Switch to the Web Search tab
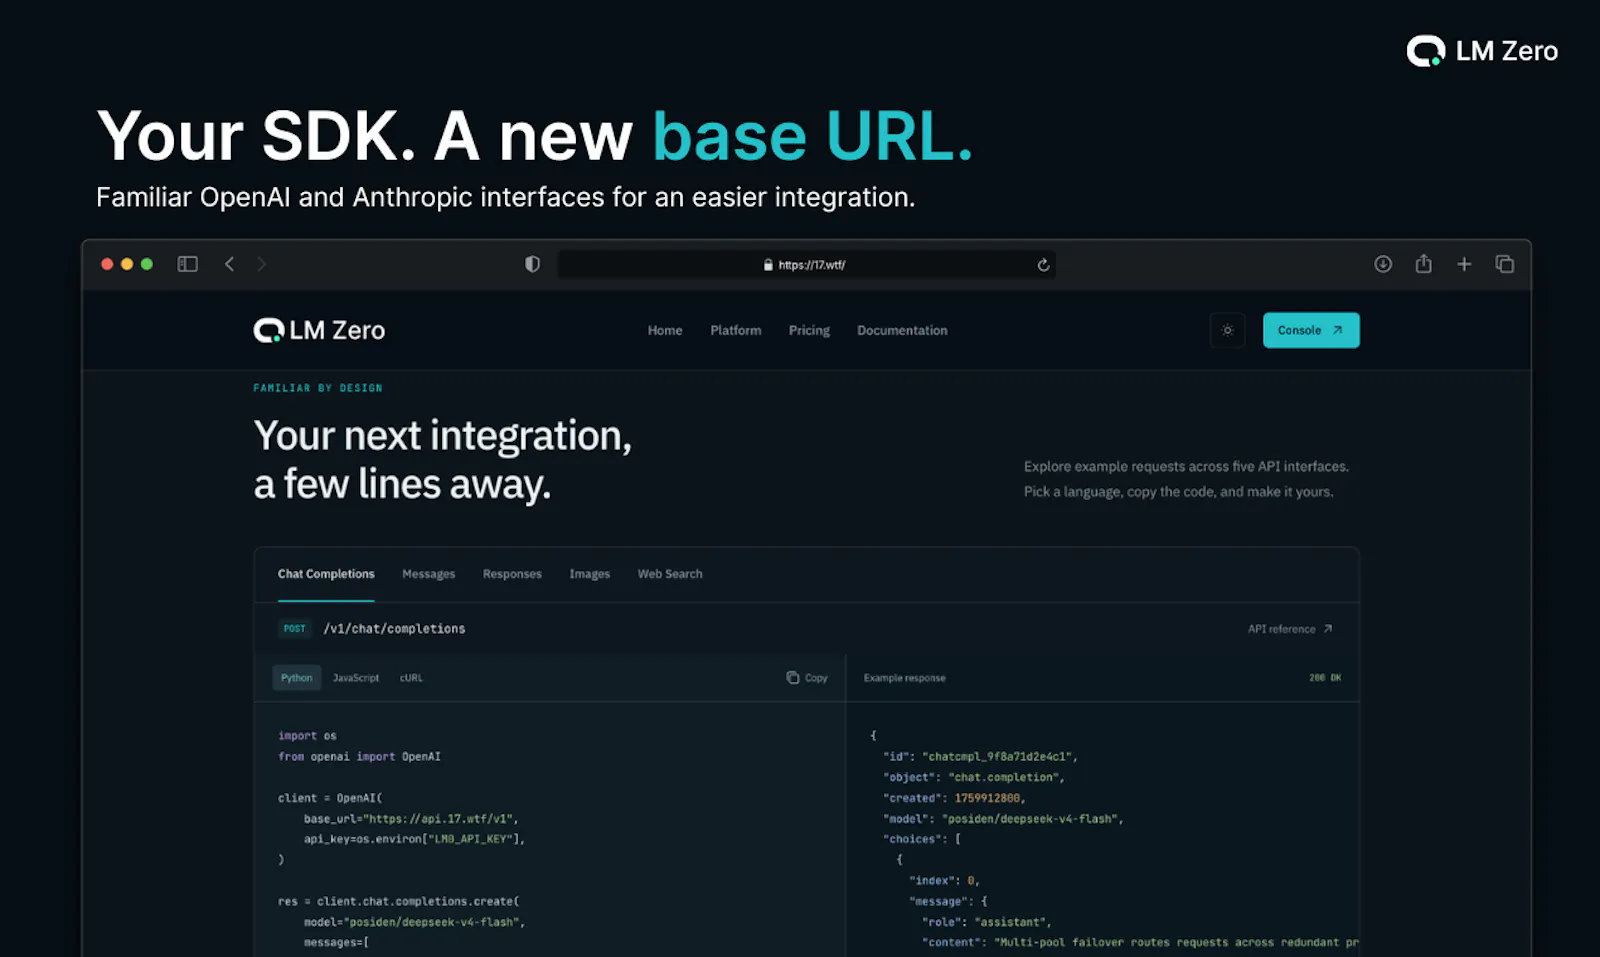1600x957 pixels. pos(670,574)
